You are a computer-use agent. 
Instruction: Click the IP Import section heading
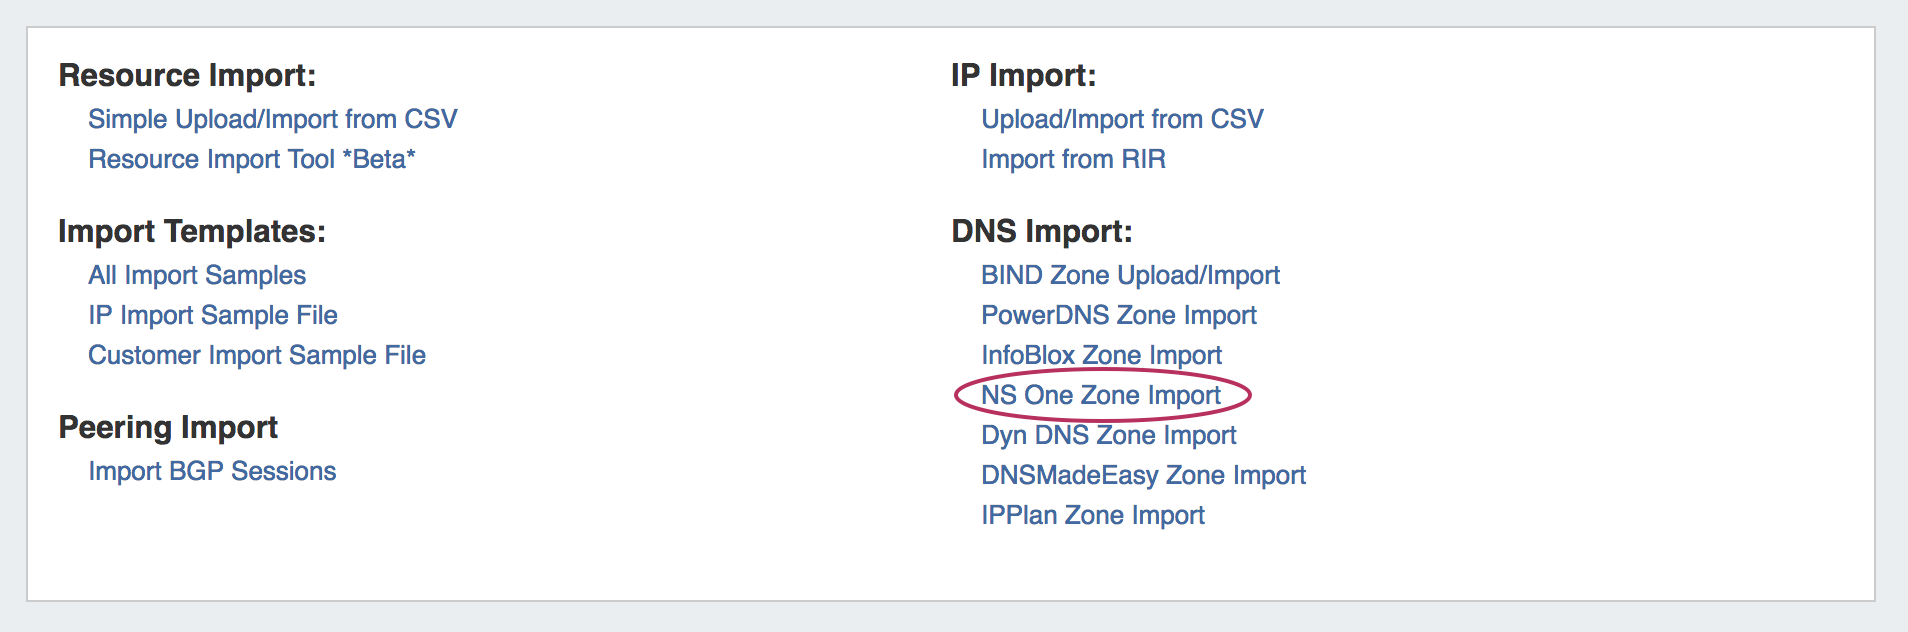tap(1023, 75)
